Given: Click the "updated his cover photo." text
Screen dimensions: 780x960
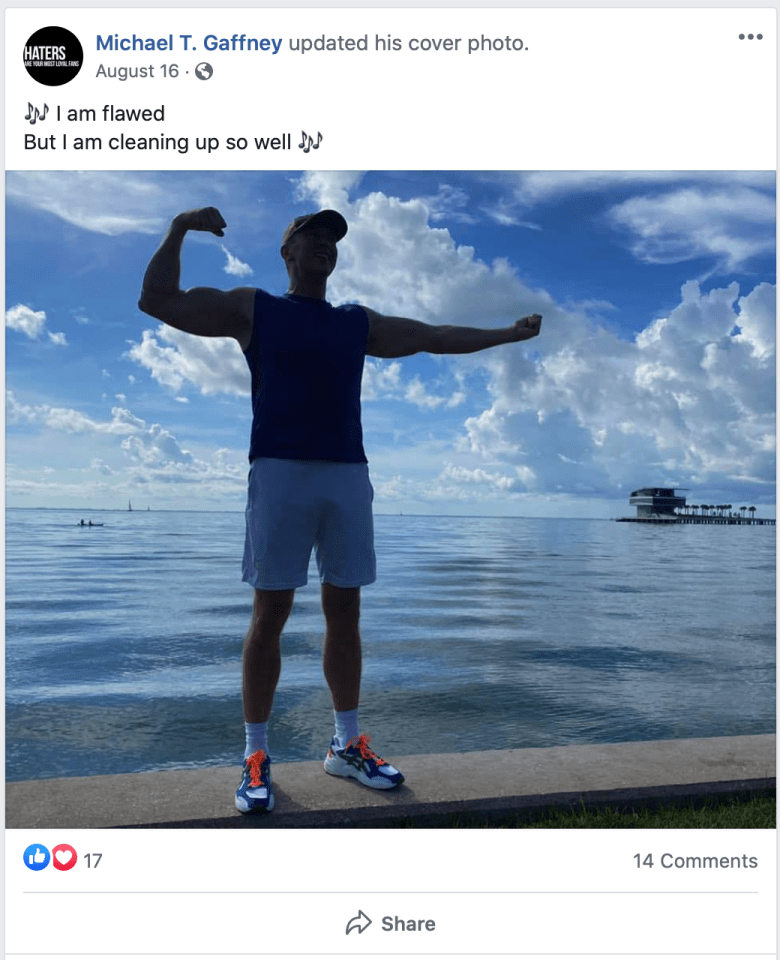Looking at the screenshot, I should point(408,43).
